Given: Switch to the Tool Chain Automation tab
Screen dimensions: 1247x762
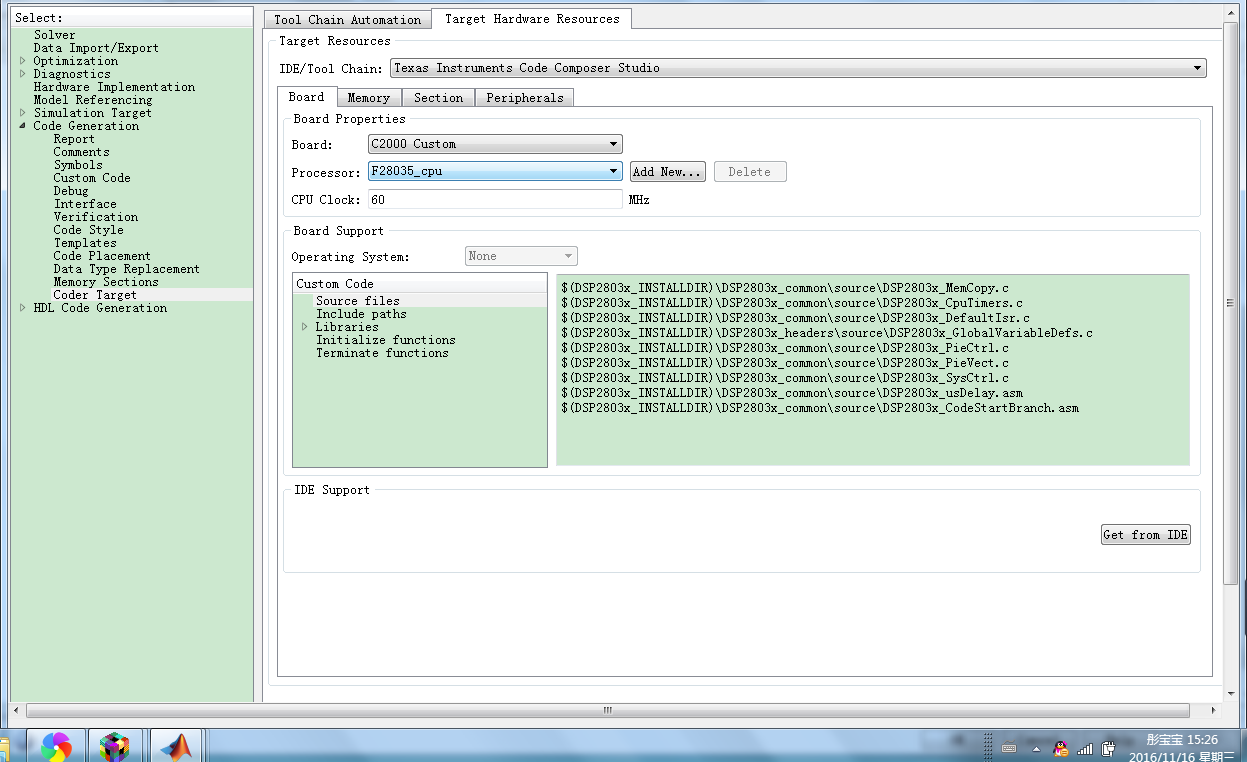Looking at the screenshot, I should click(x=347, y=19).
